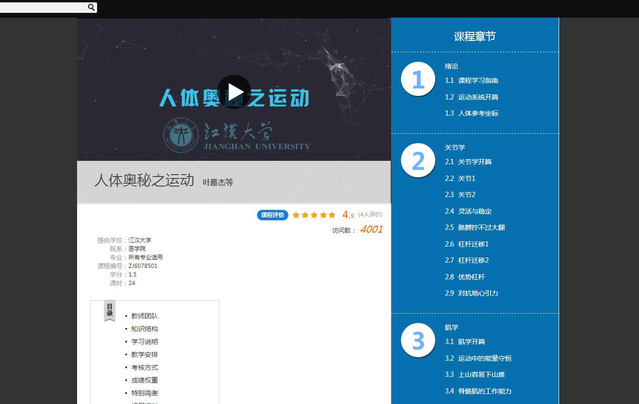Jump to 特别鸣谢 in the contents list
The image size is (639, 404).
click(144, 393)
